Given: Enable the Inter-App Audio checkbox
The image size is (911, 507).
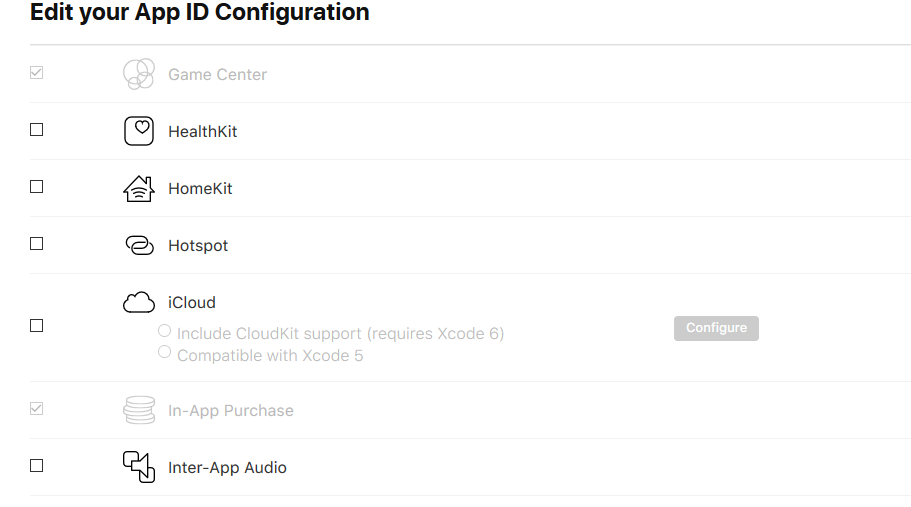Looking at the screenshot, I should (37, 466).
